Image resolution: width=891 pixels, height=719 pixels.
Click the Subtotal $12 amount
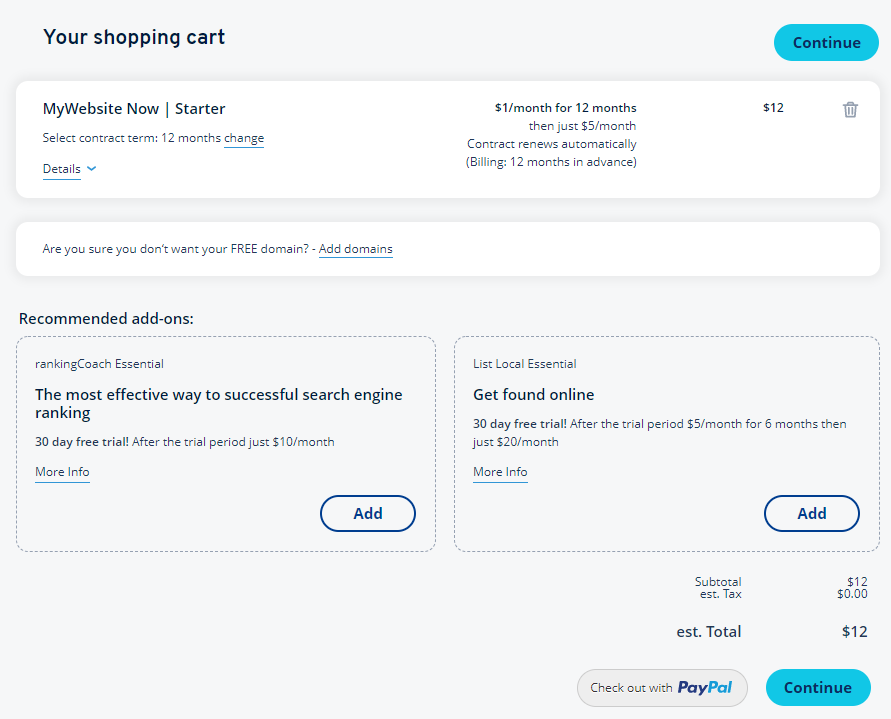(x=857, y=581)
